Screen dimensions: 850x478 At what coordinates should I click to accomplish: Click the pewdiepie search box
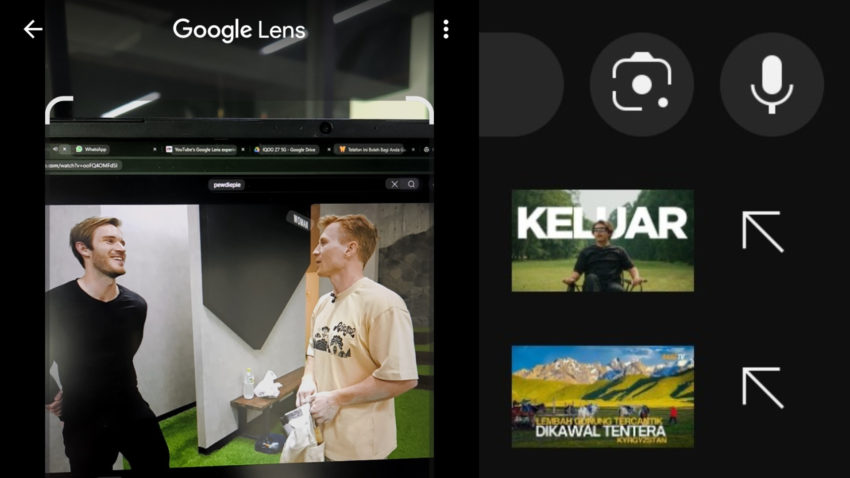227,185
